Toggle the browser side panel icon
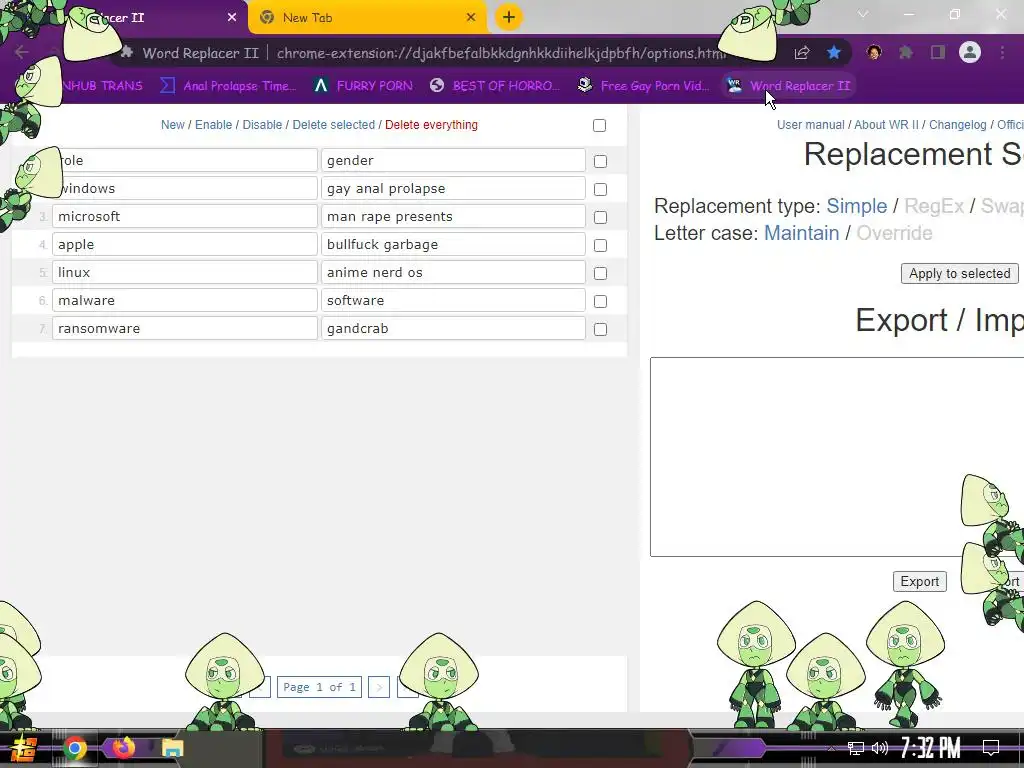This screenshot has height=768, width=1024. click(938, 52)
